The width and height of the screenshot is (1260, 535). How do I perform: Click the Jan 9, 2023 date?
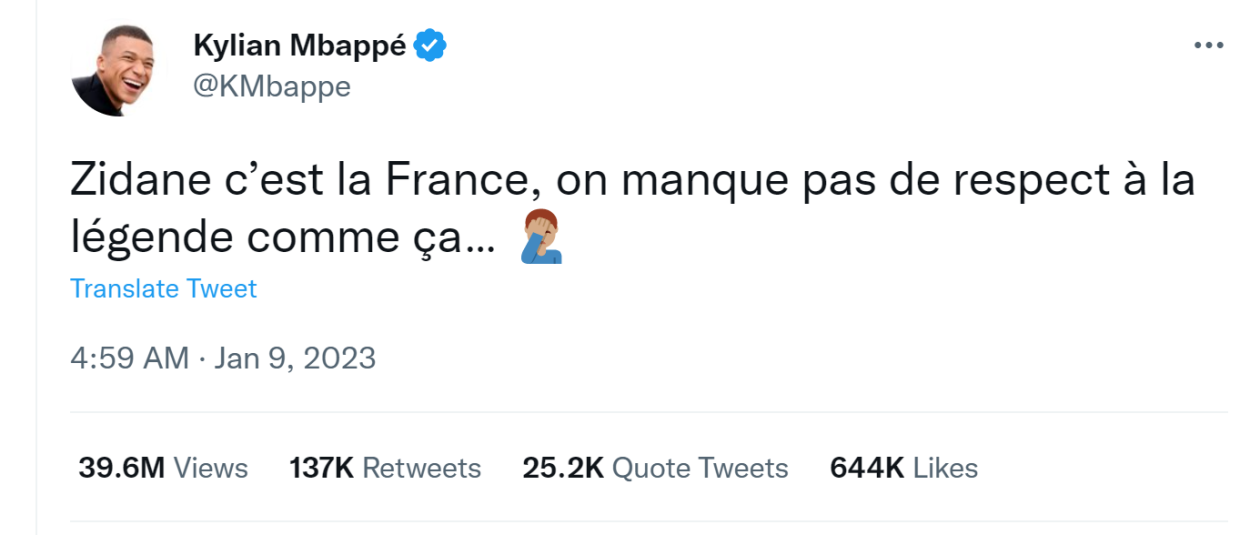pyautogui.click(x=295, y=357)
